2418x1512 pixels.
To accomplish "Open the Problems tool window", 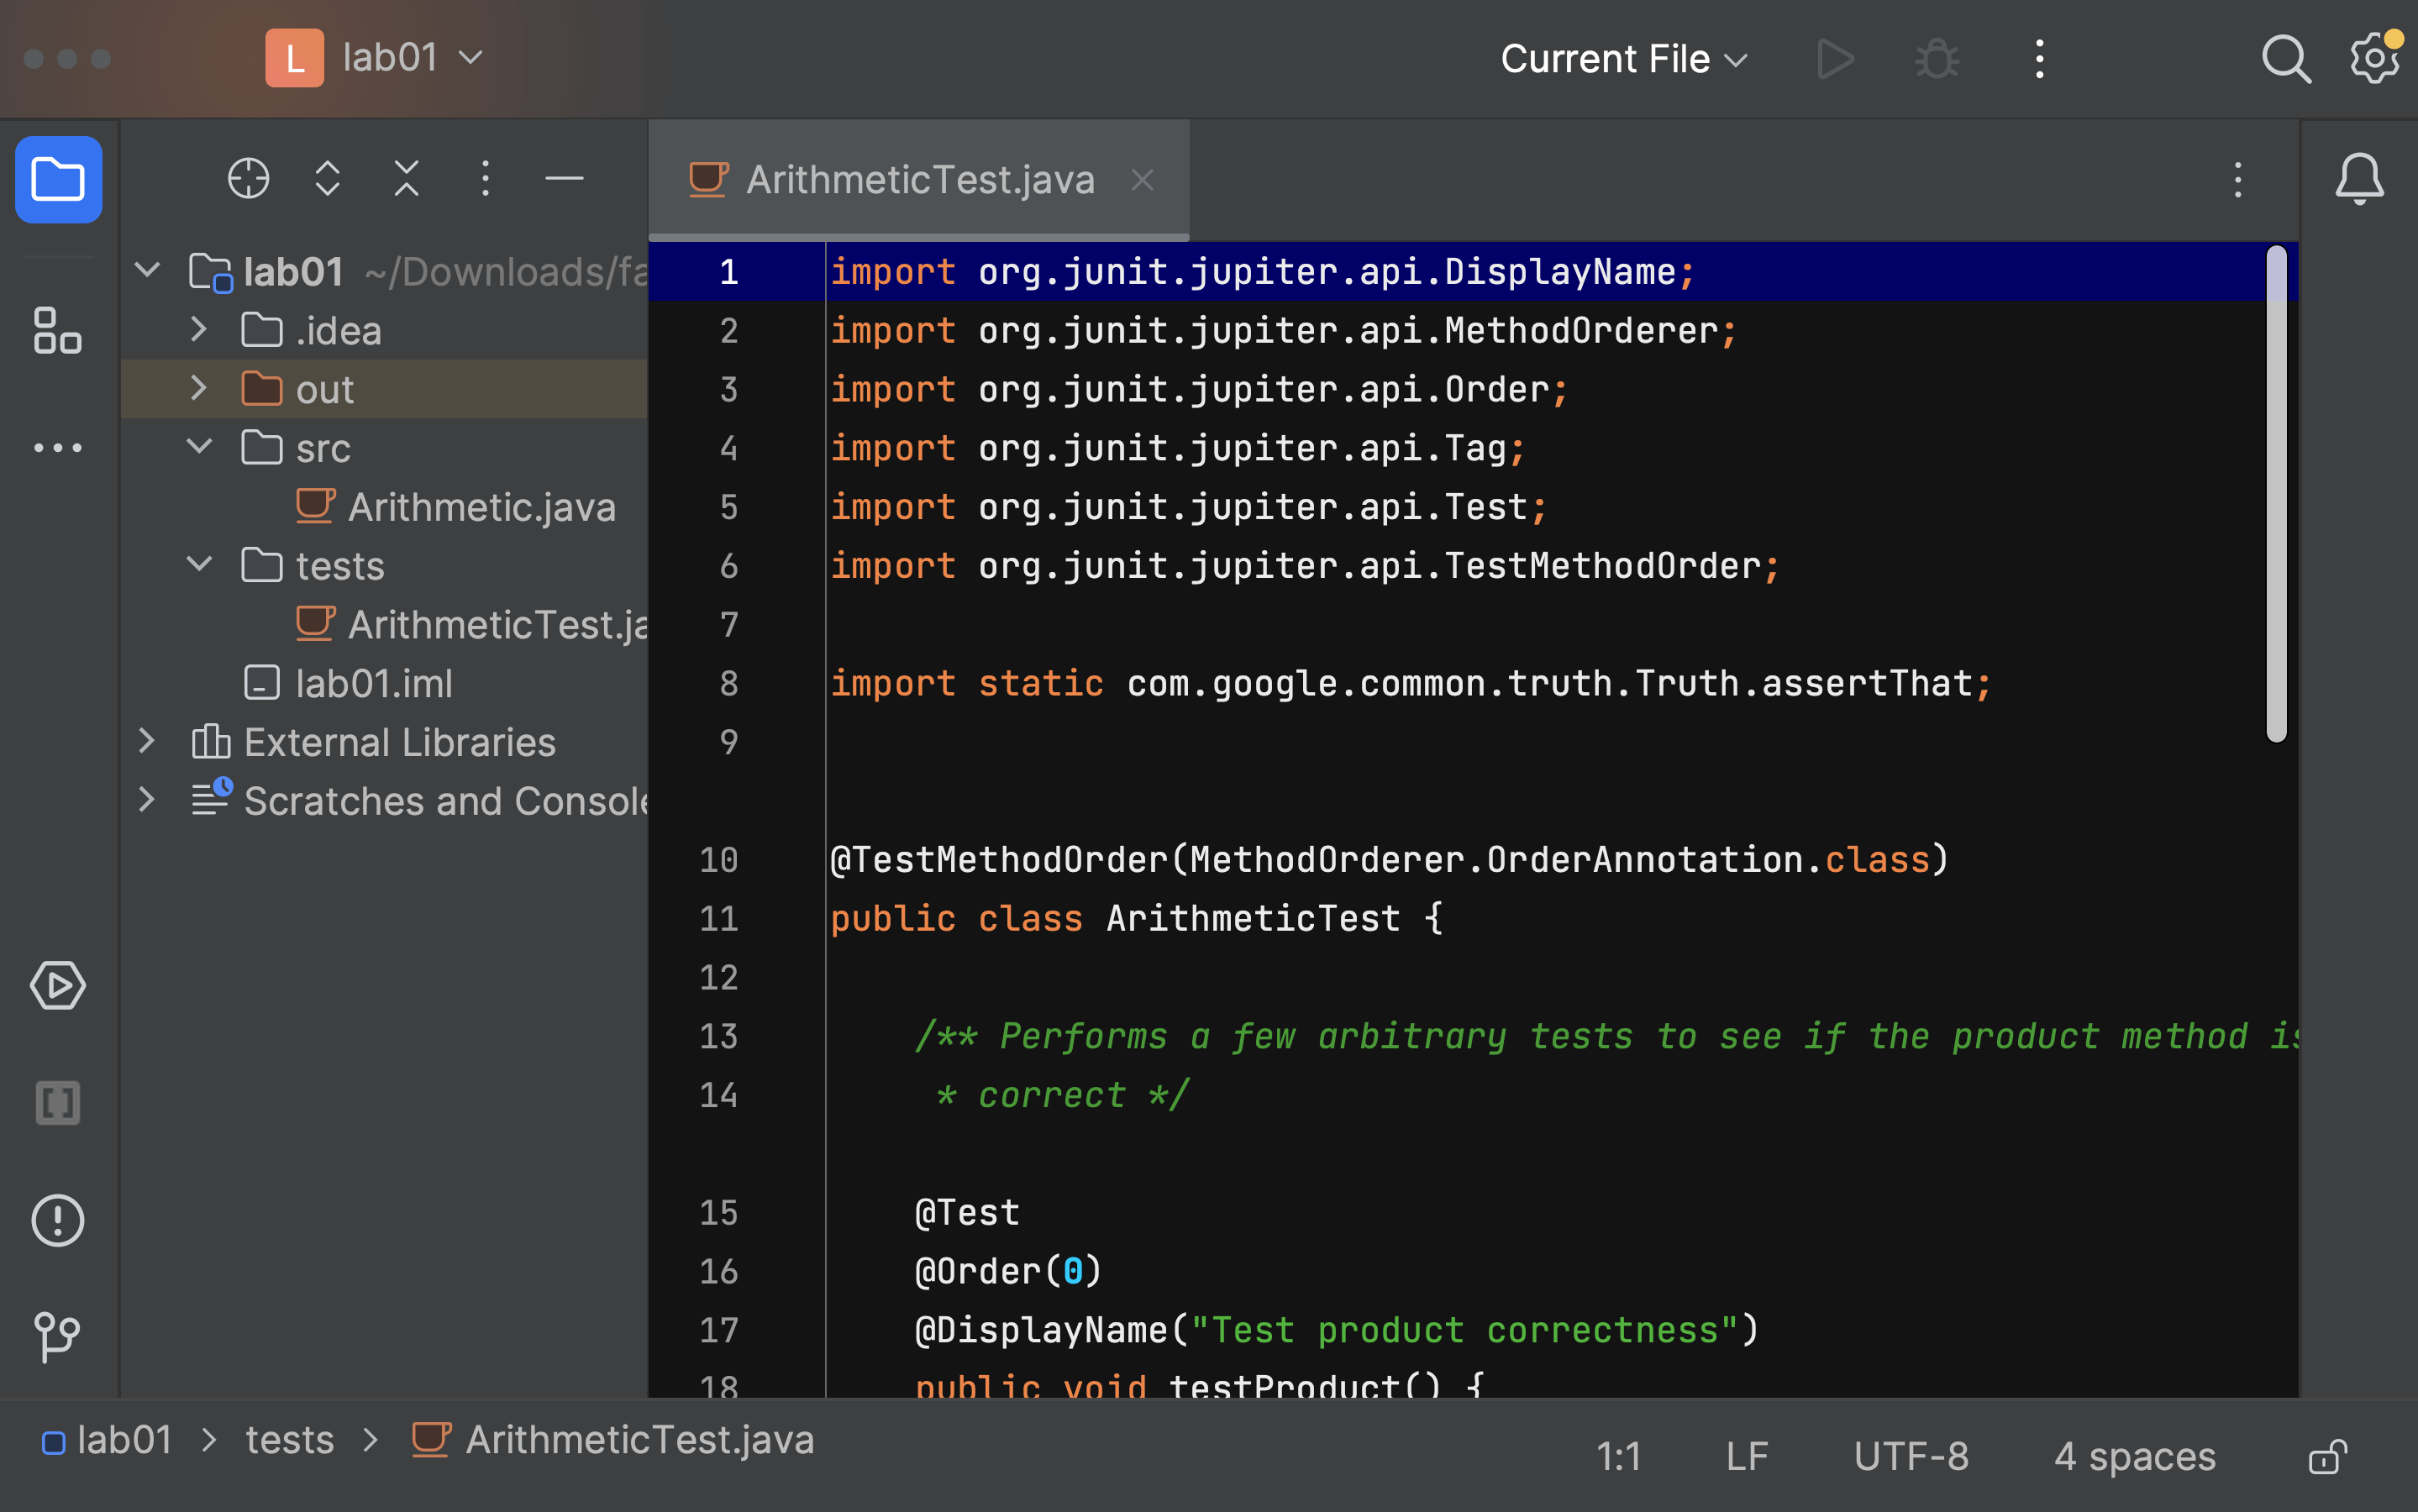I will click(57, 1220).
